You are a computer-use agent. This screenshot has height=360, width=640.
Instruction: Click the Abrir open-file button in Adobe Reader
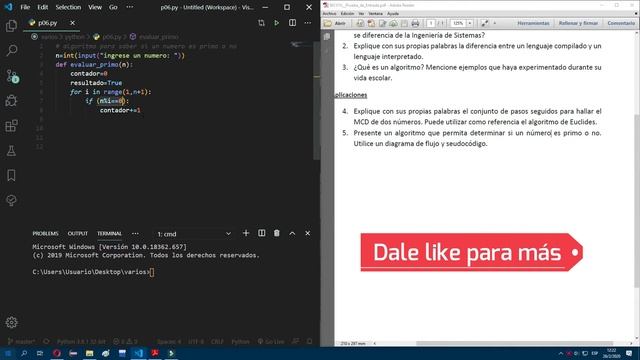(x=335, y=23)
